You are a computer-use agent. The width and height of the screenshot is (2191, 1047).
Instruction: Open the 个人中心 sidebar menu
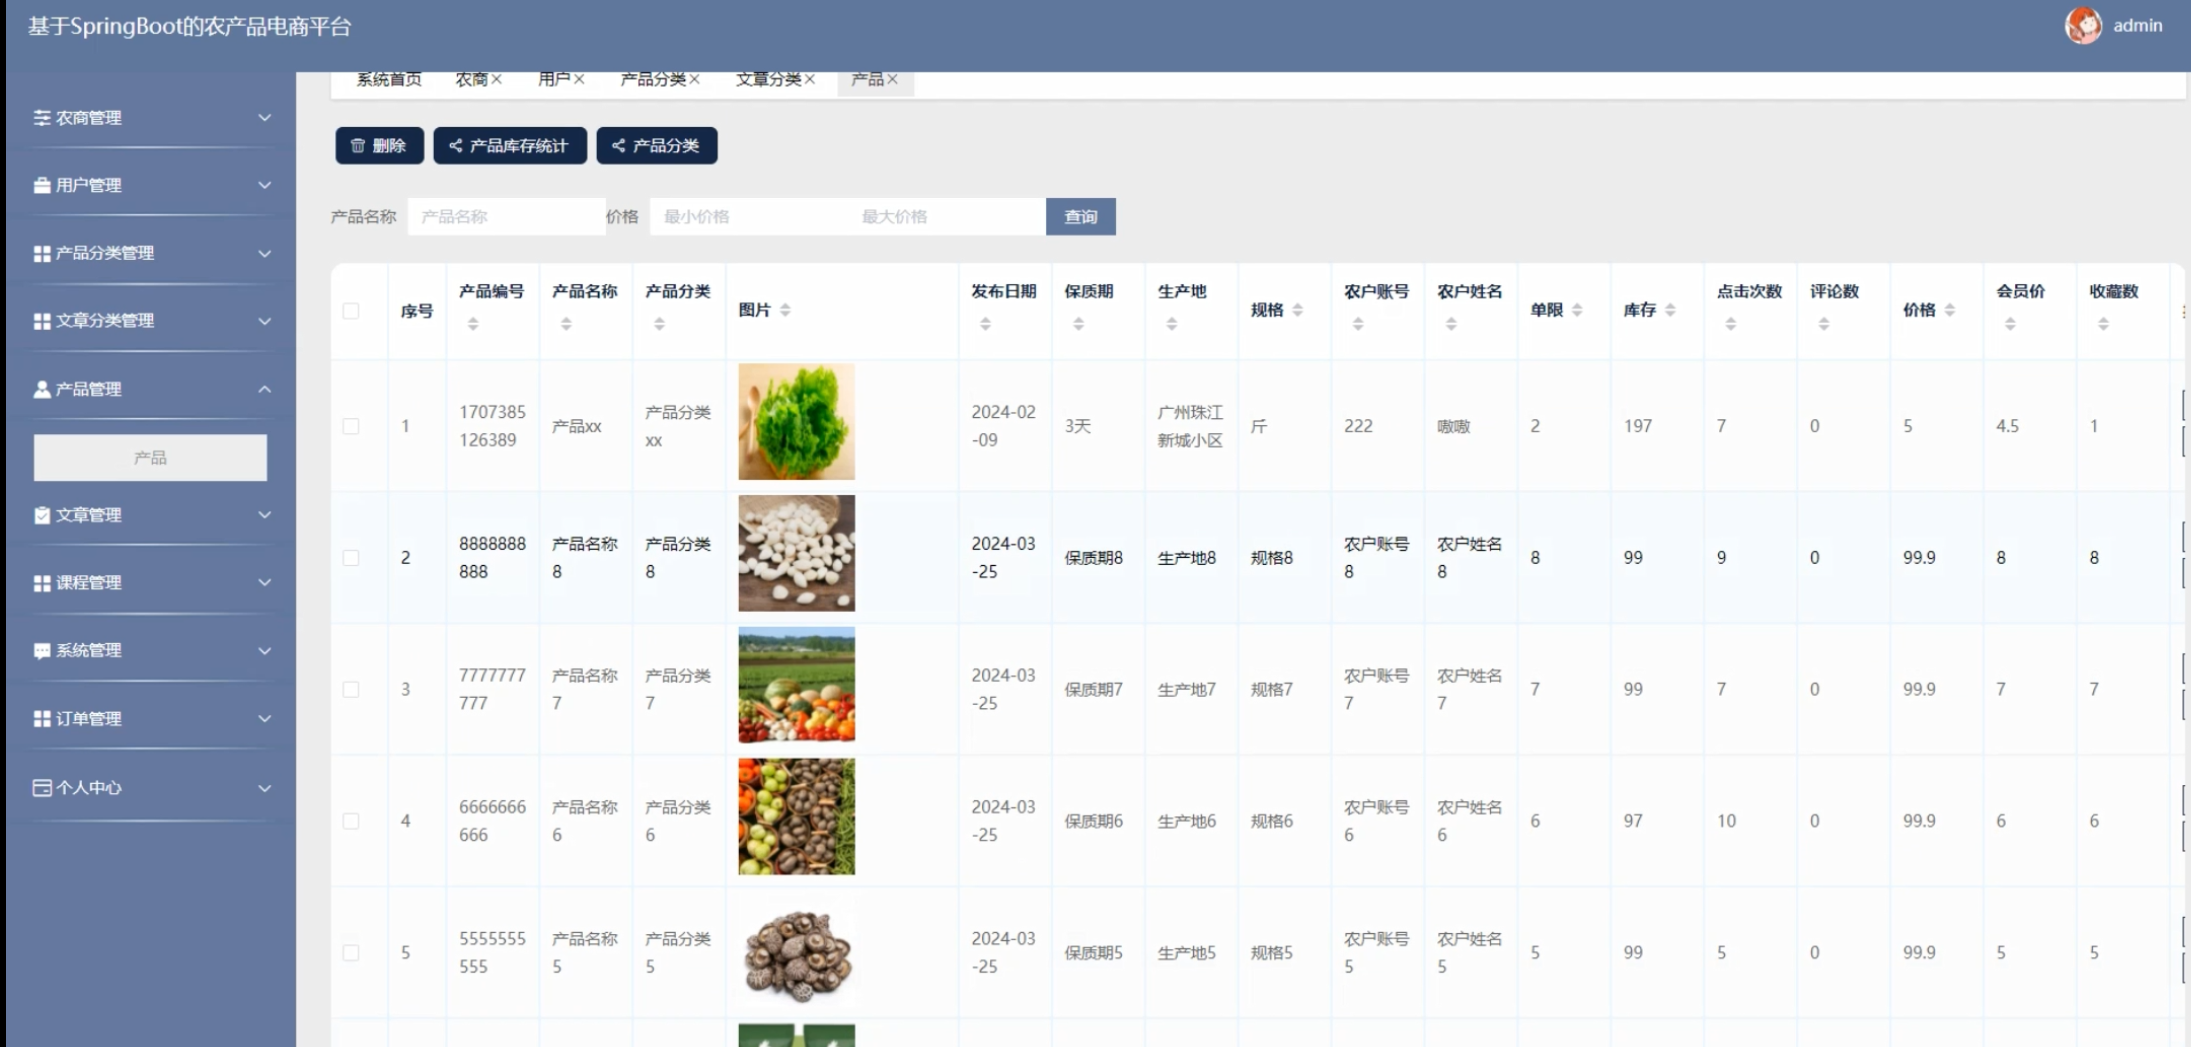coord(150,788)
